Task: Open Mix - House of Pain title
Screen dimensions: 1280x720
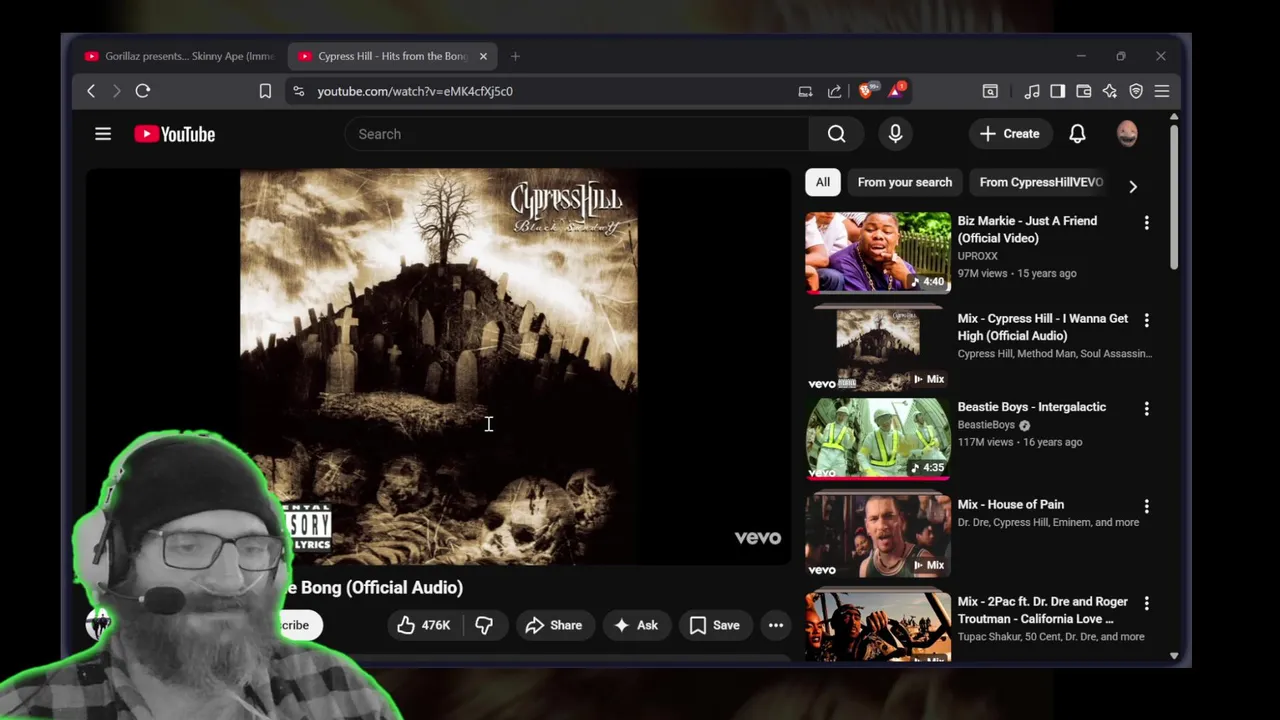Action: click(1010, 505)
